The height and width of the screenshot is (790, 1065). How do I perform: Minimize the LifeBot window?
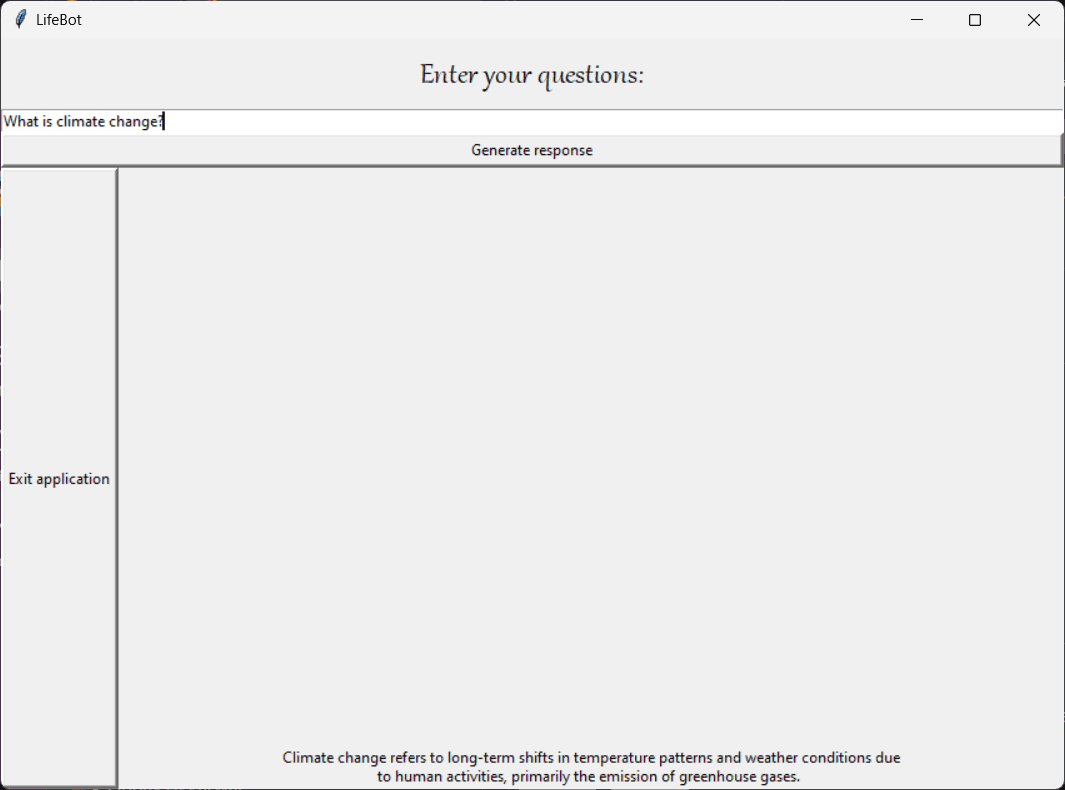click(916, 20)
